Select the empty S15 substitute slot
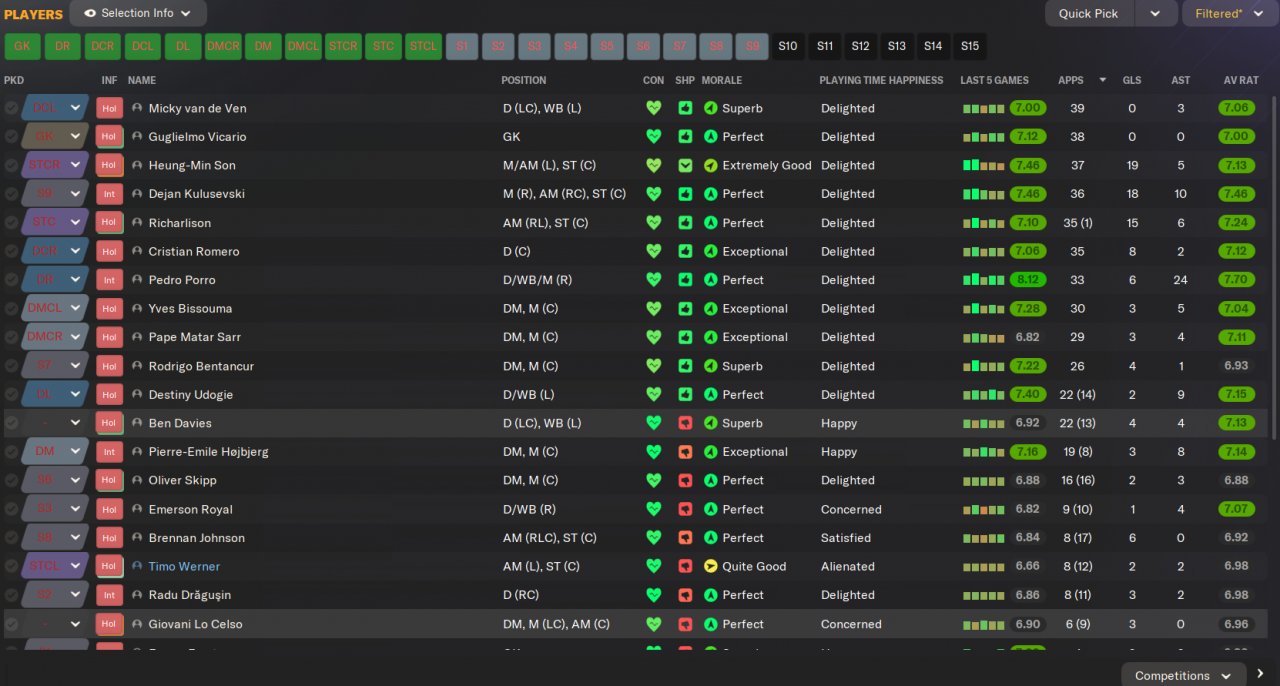This screenshot has width=1280, height=686. point(970,46)
